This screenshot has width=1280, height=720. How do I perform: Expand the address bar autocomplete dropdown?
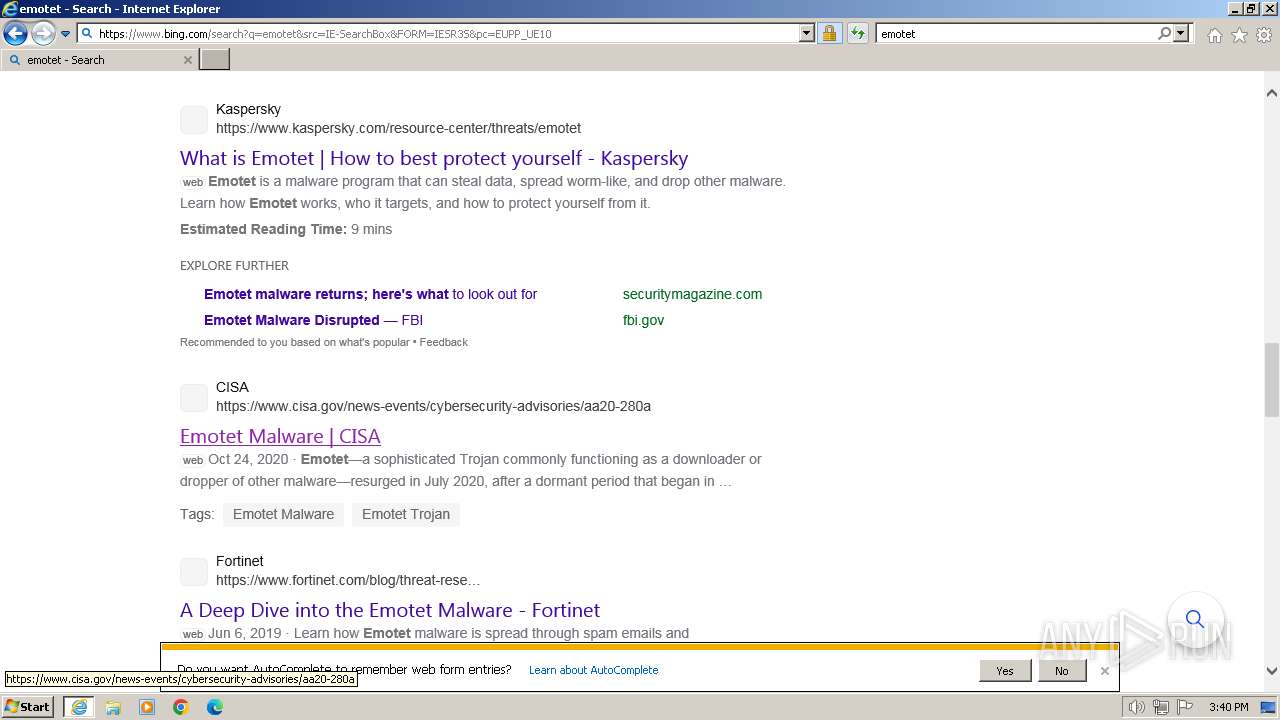[x=807, y=33]
